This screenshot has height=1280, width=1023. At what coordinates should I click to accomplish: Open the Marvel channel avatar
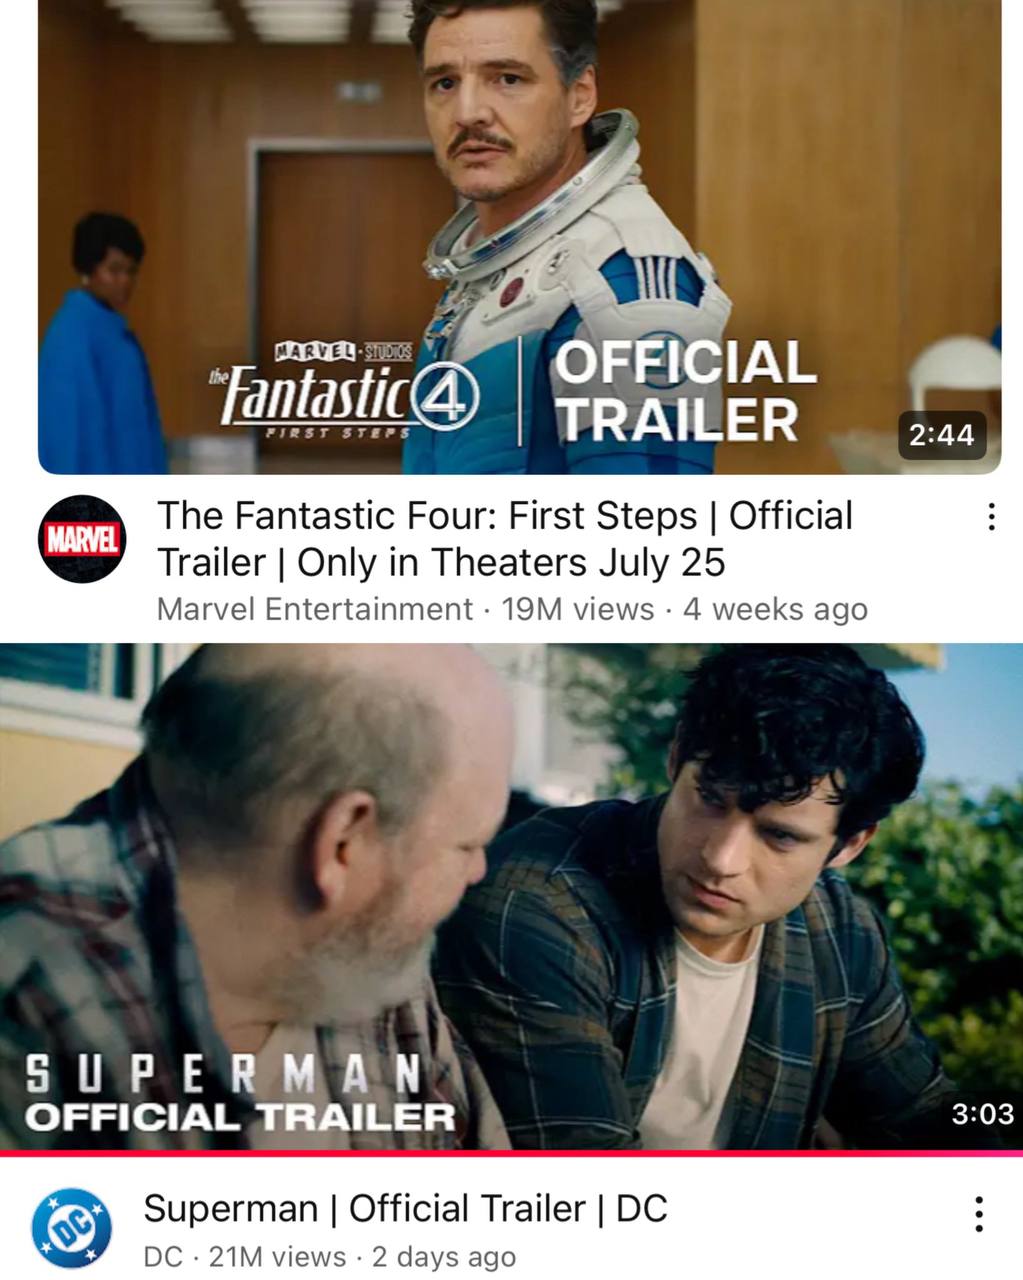point(82,539)
